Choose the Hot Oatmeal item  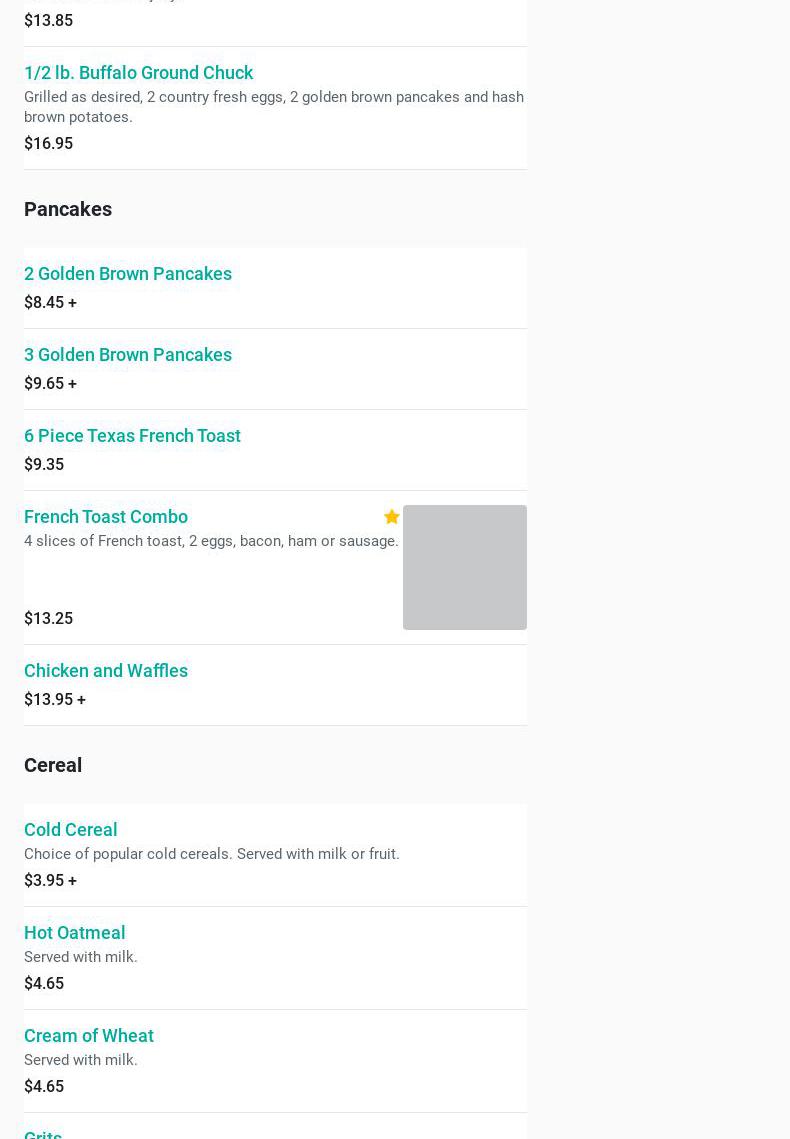[75, 933]
